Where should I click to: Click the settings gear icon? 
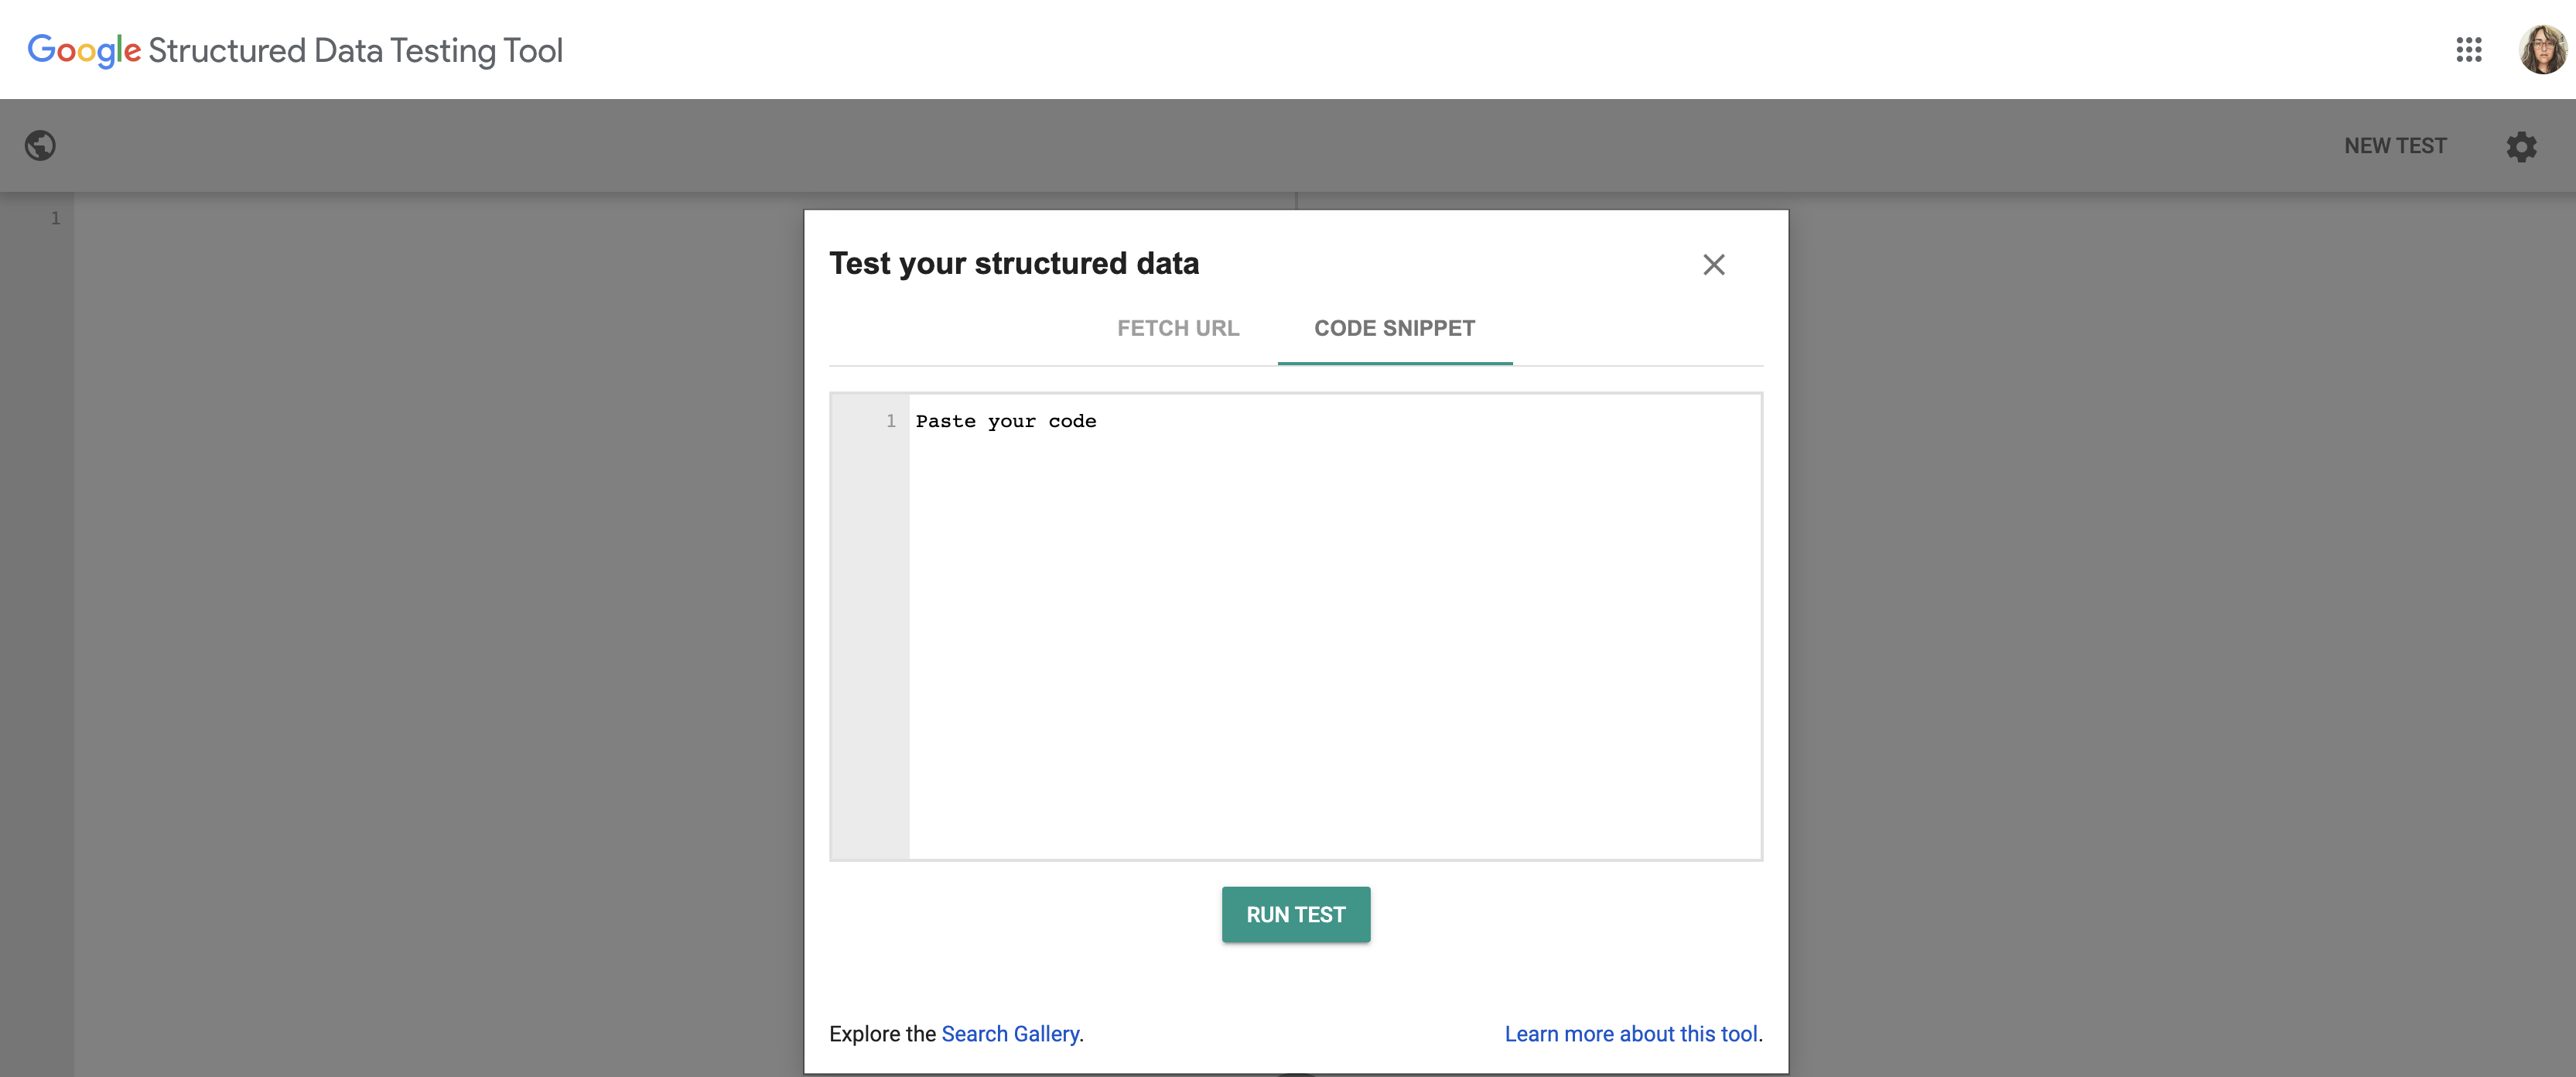(x=2522, y=145)
